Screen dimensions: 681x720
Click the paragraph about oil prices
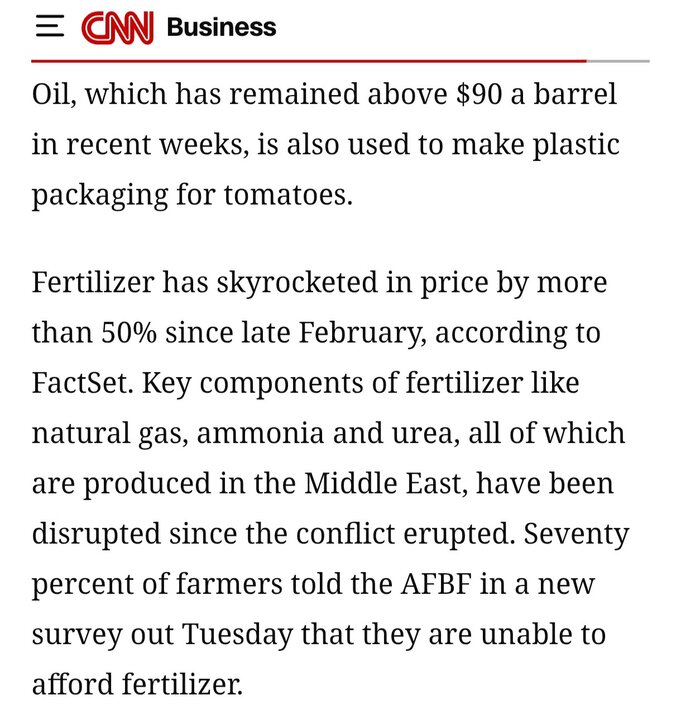point(325,143)
